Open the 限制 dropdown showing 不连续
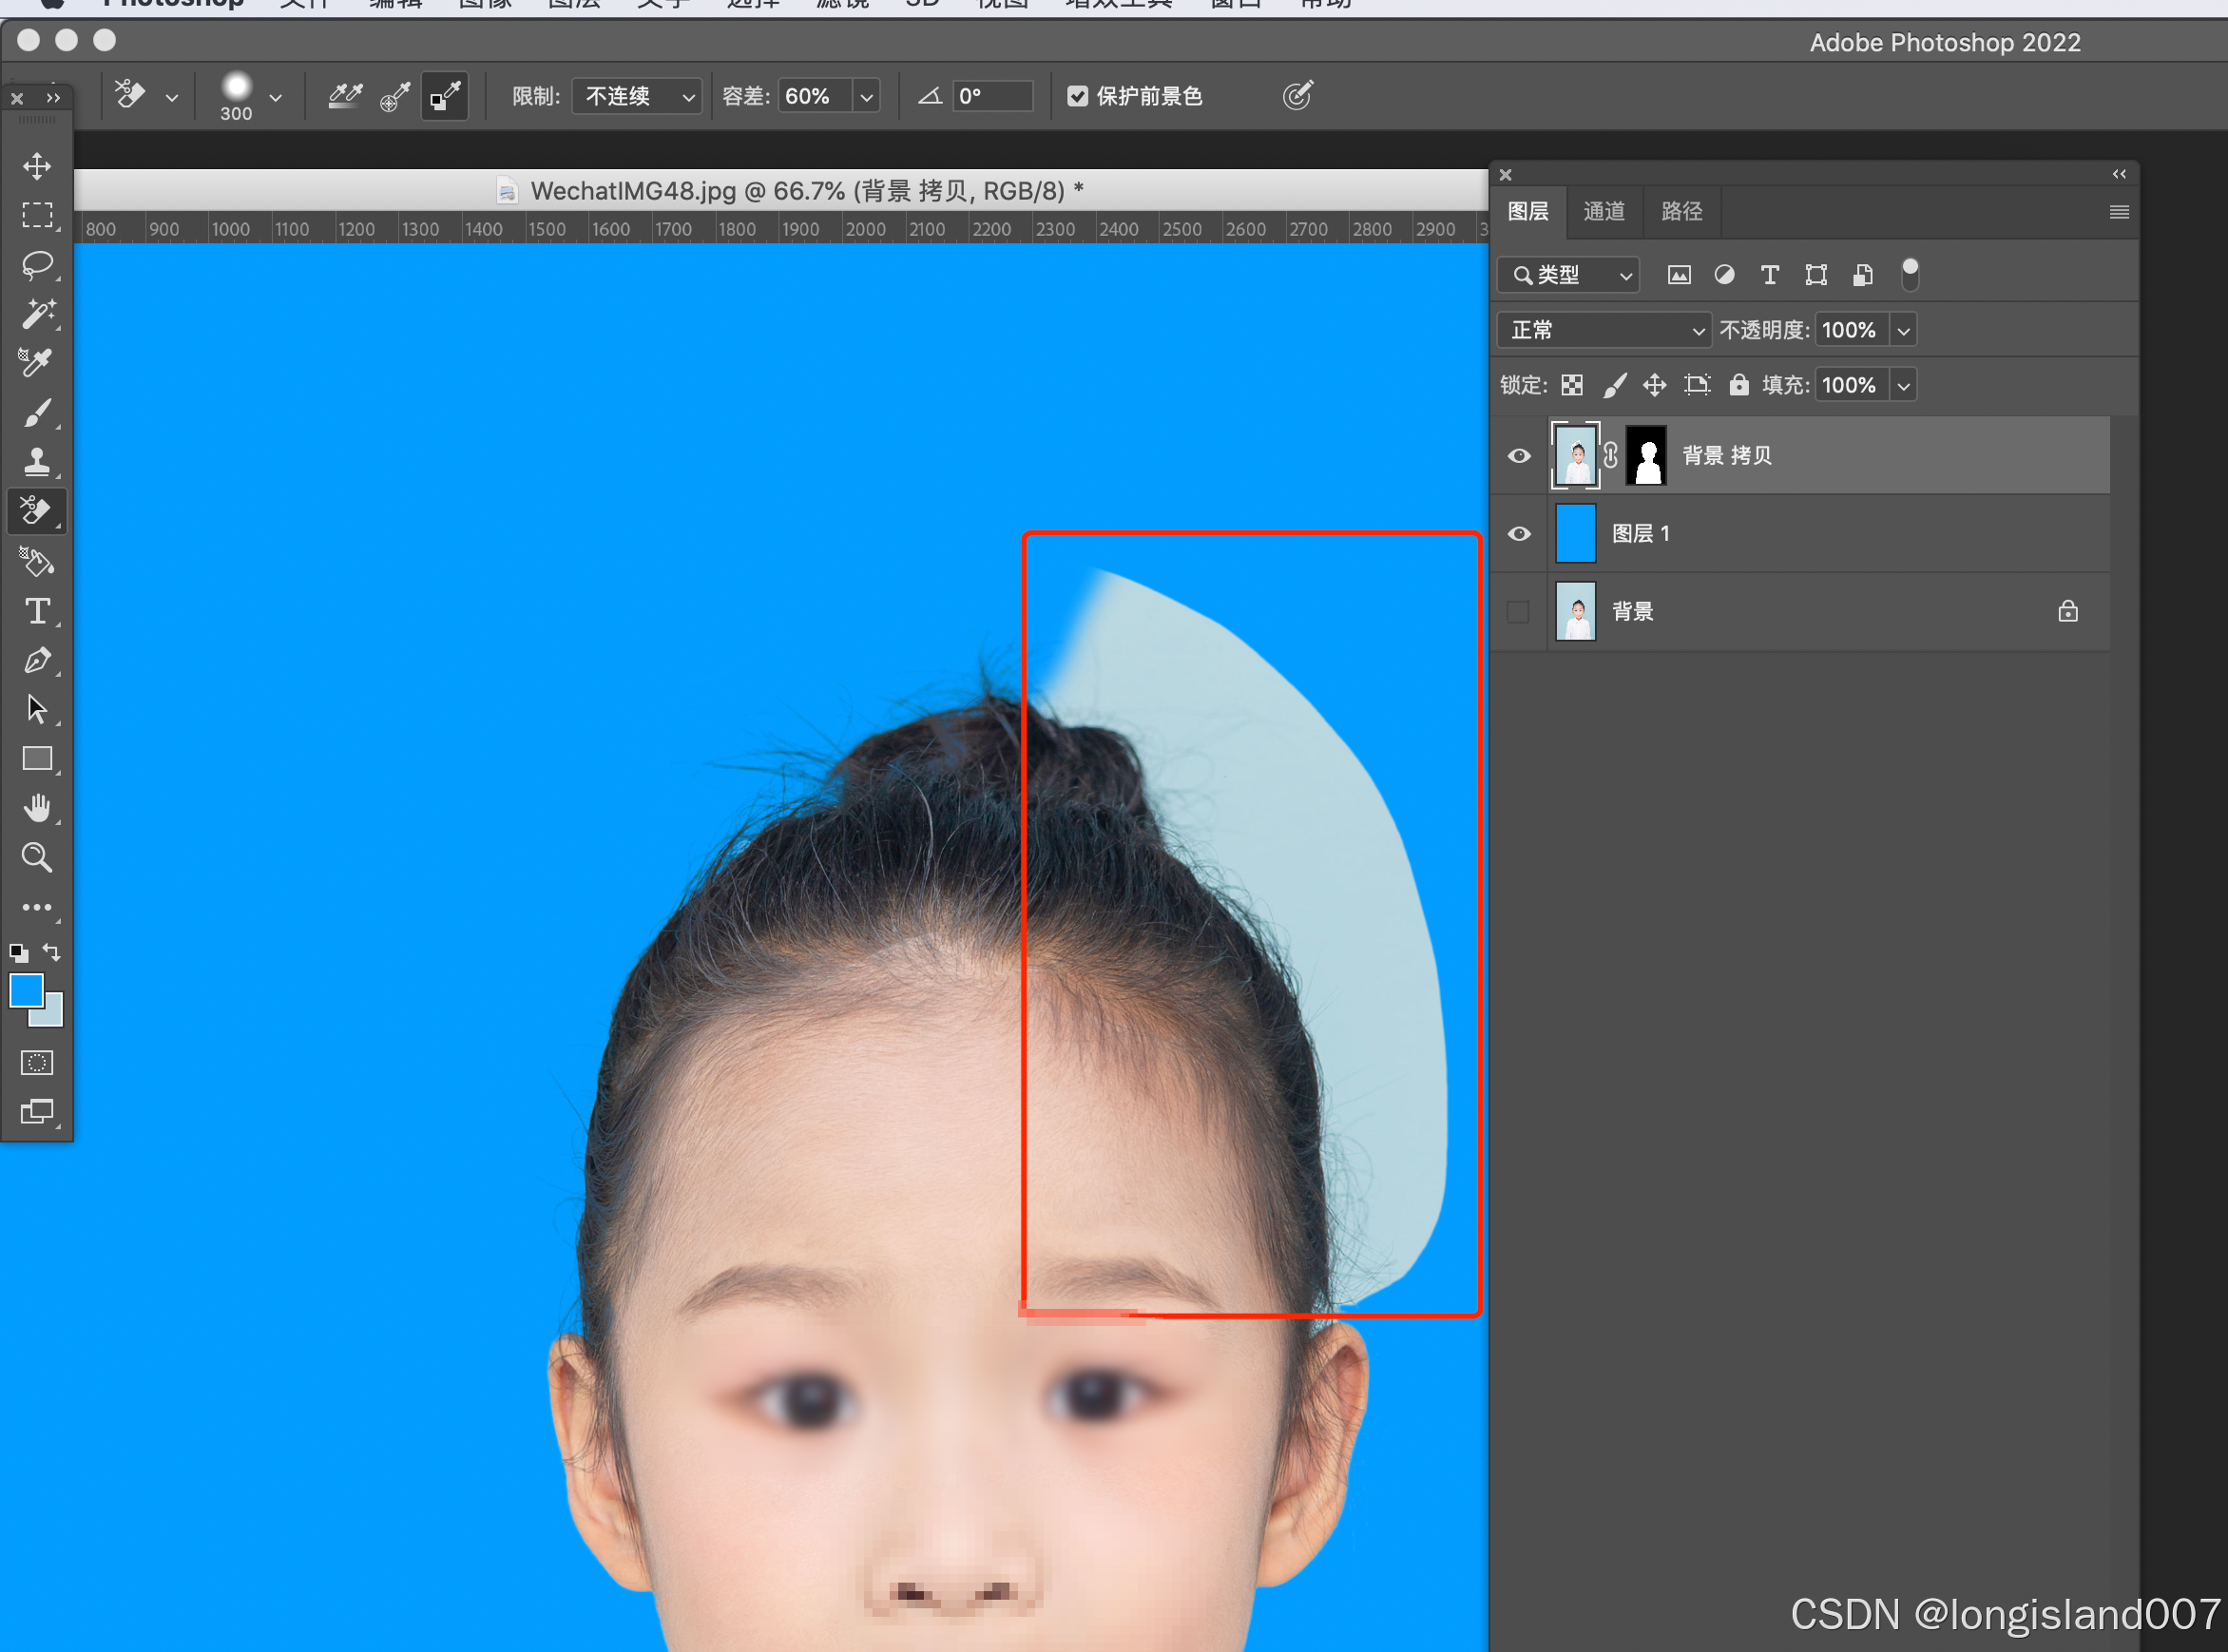 tap(638, 96)
